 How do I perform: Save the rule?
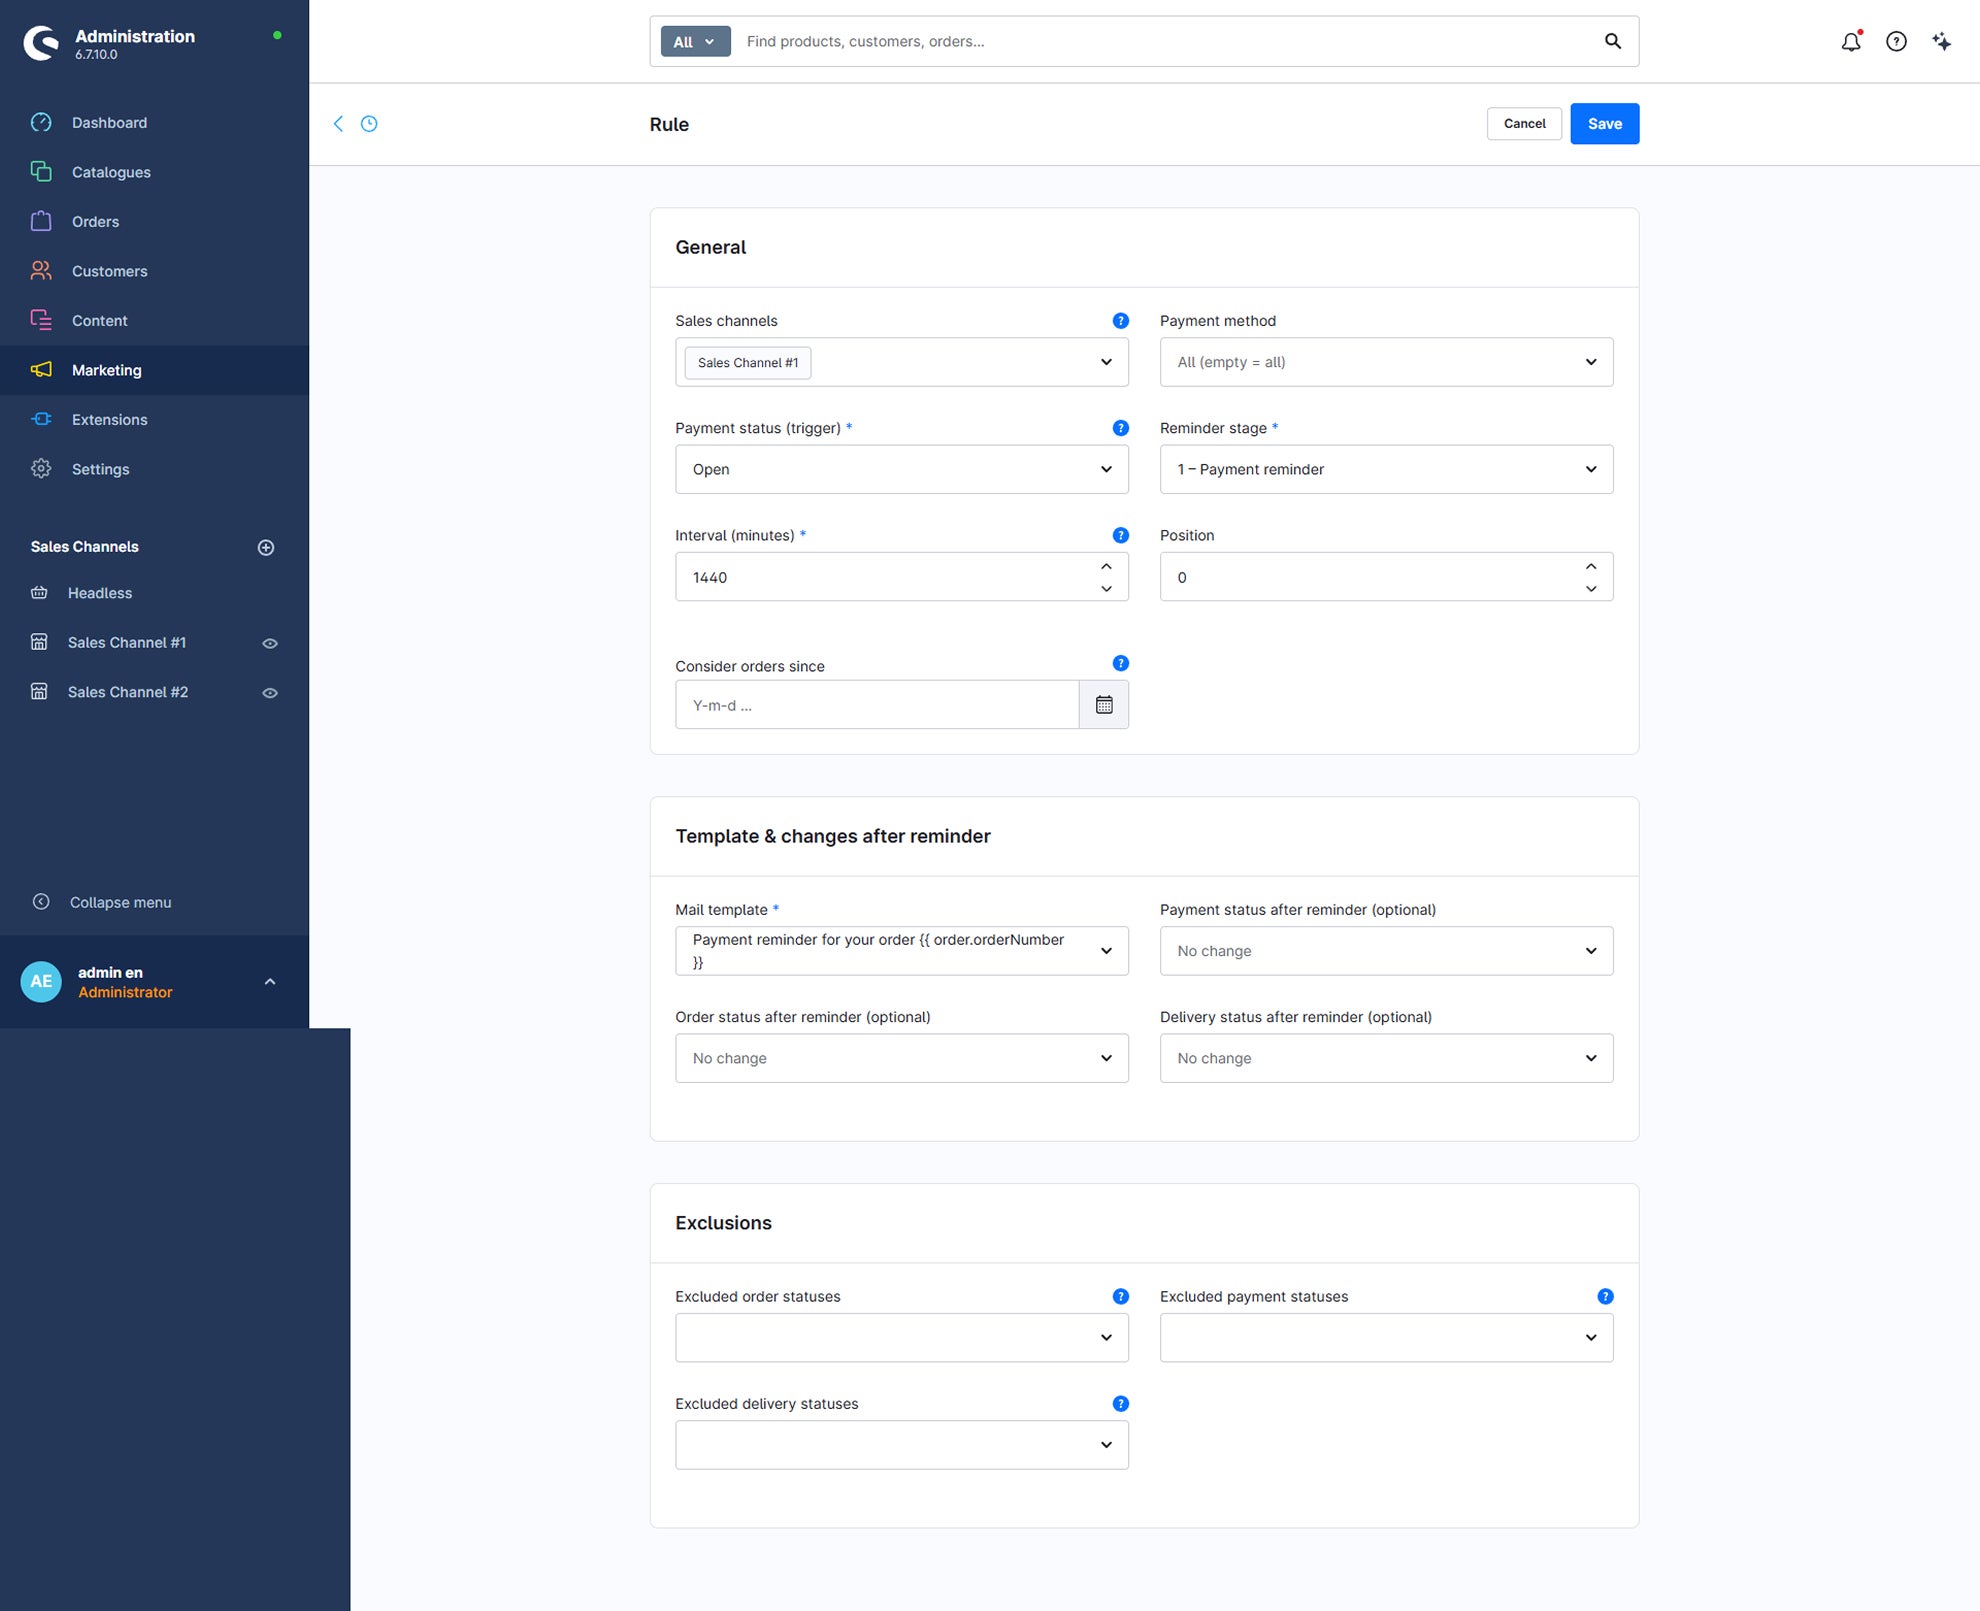coord(1604,124)
